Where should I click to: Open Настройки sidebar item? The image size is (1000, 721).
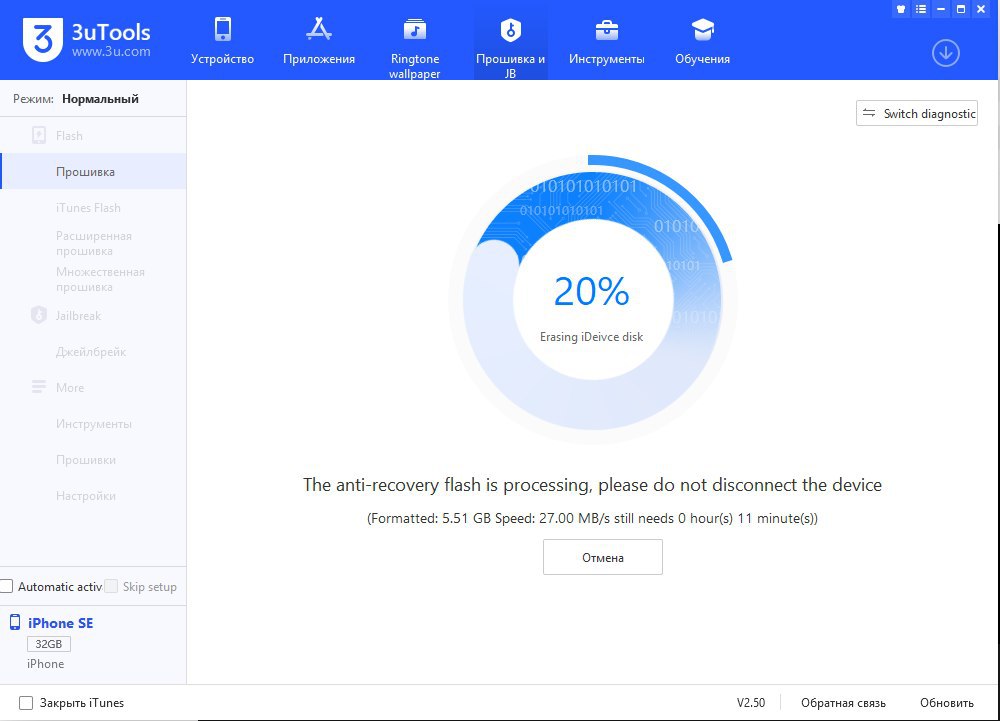coord(86,495)
